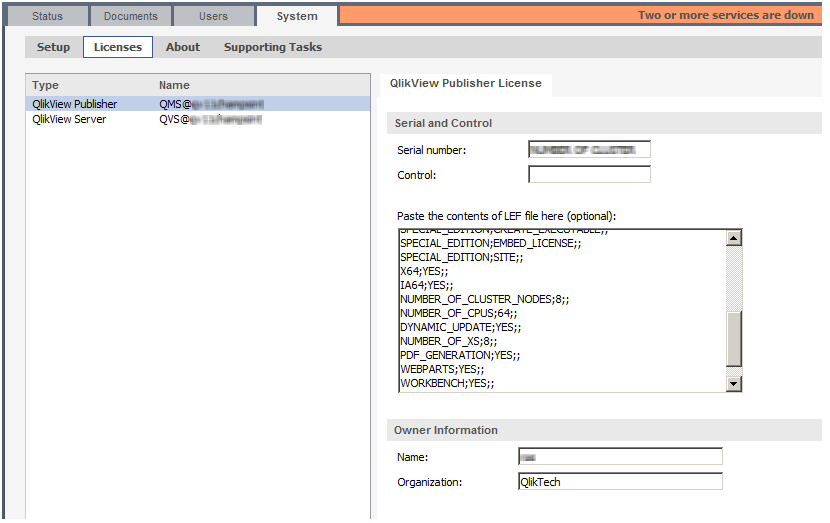The height and width of the screenshot is (523, 830).
Task: Open the Users tab
Action: [212, 16]
